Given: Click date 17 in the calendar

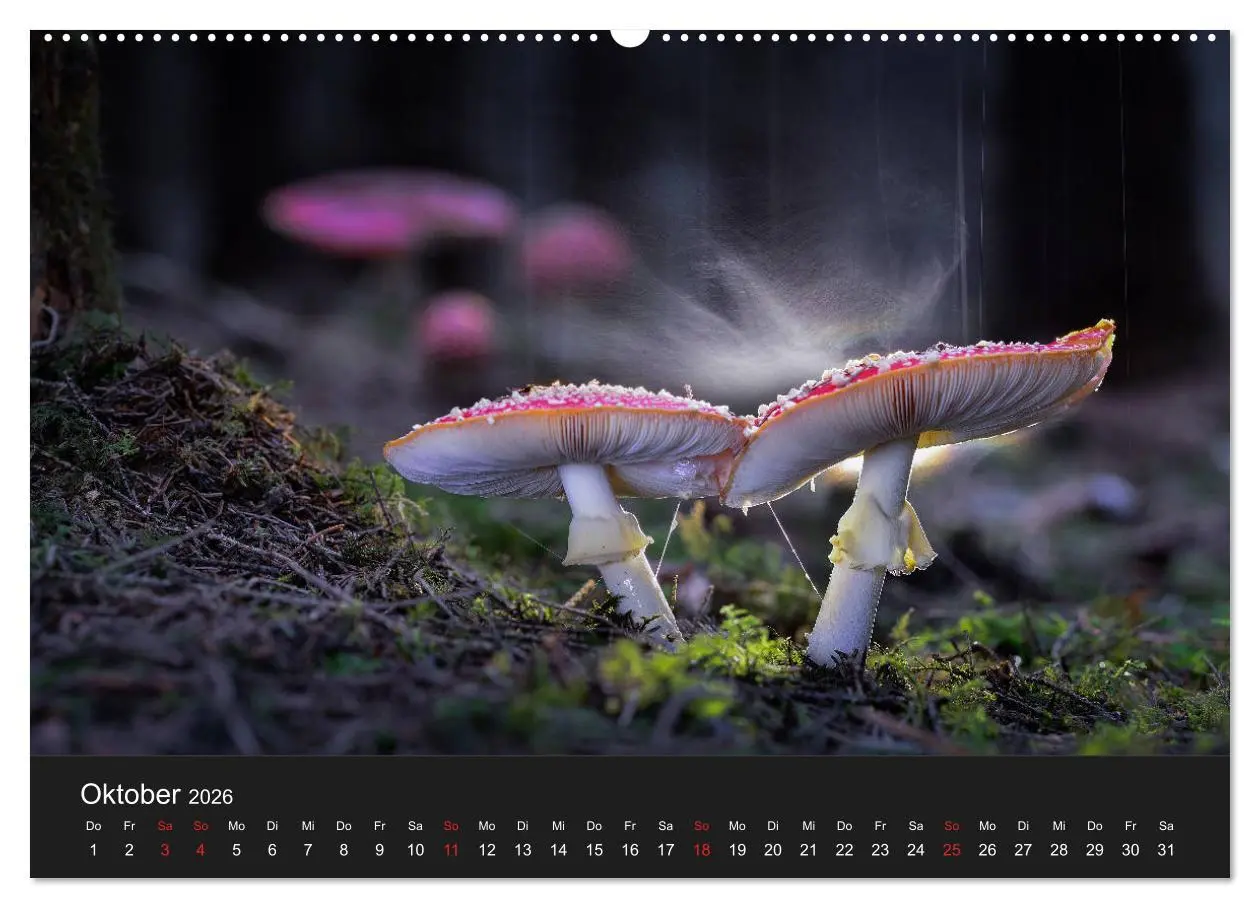Looking at the screenshot, I should pyautogui.click(x=666, y=850).
